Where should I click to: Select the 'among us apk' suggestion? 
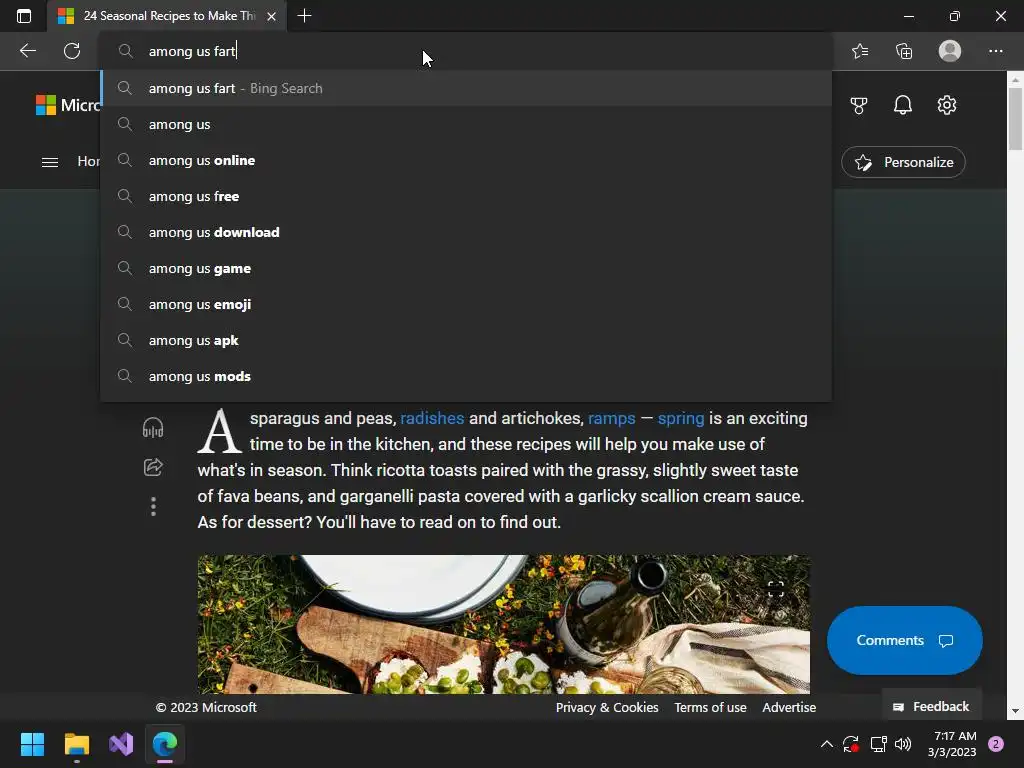click(466, 340)
